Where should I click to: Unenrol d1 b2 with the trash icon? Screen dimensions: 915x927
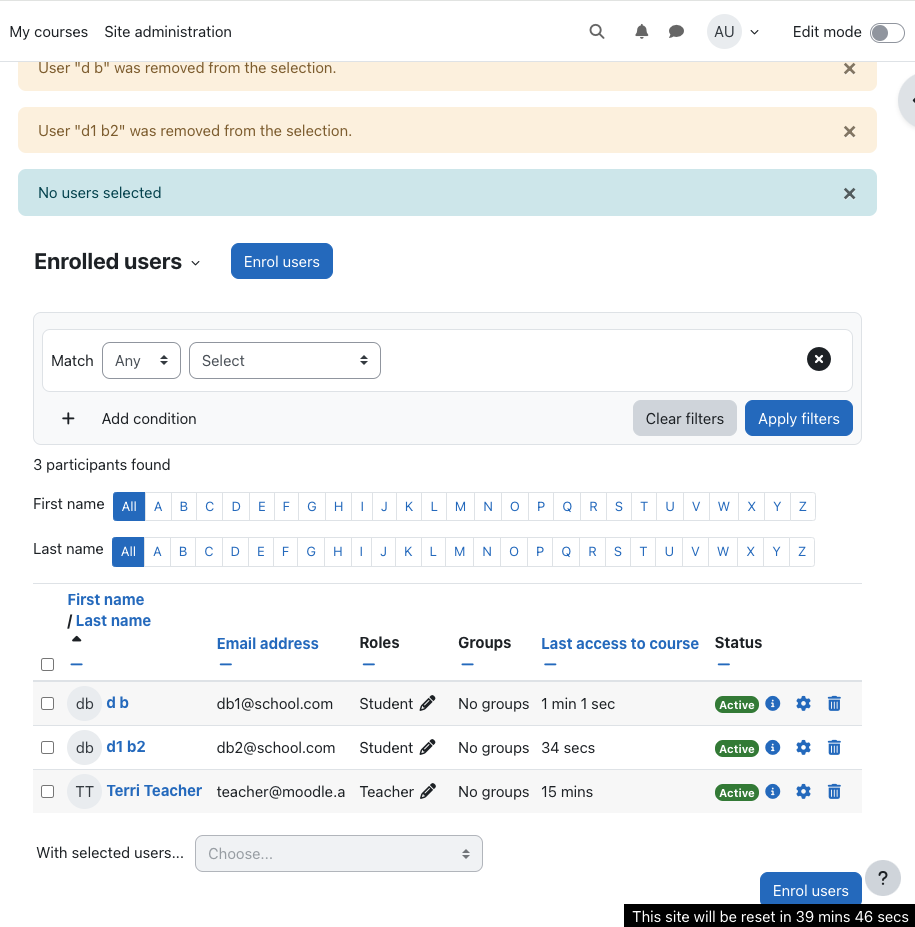click(x=834, y=747)
